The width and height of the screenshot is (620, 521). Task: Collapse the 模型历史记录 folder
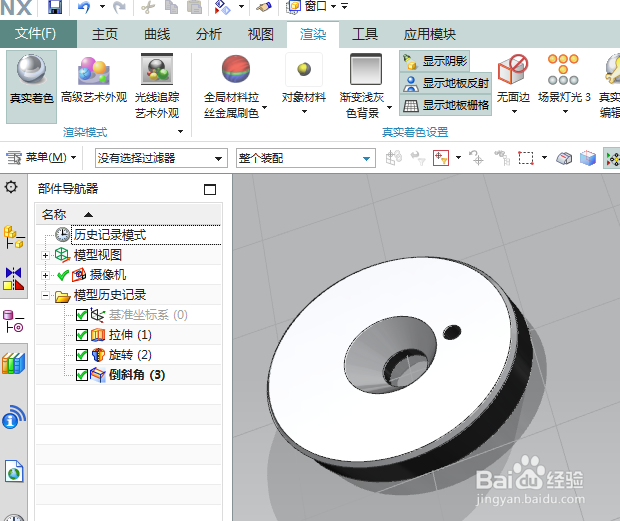[x=45, y=295]
